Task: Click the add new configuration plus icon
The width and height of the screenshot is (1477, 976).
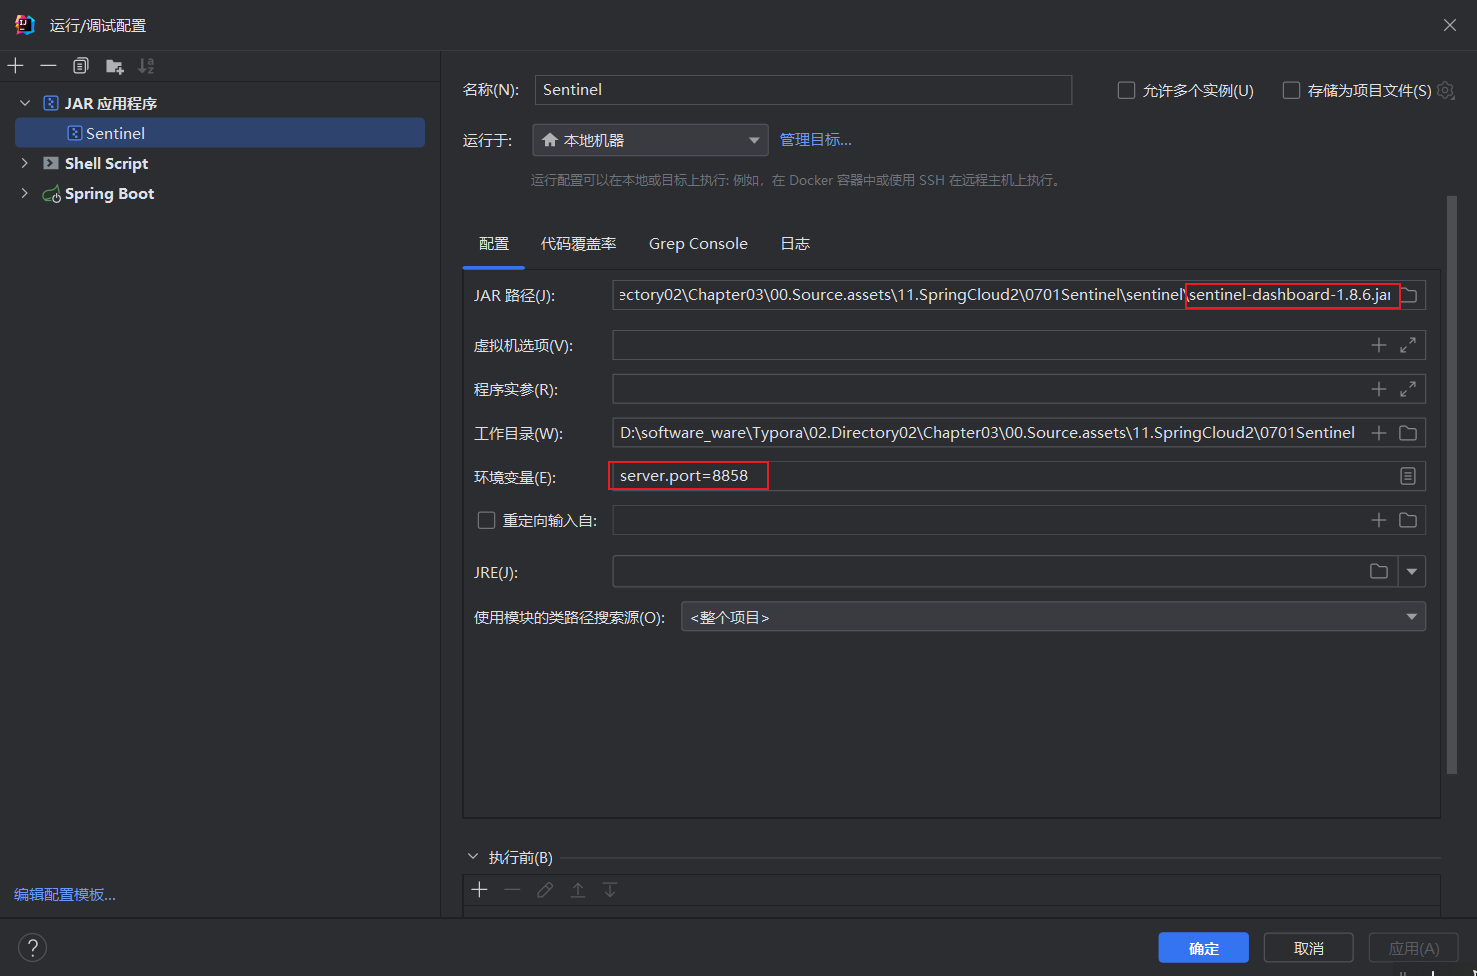Action: (16, 66)
